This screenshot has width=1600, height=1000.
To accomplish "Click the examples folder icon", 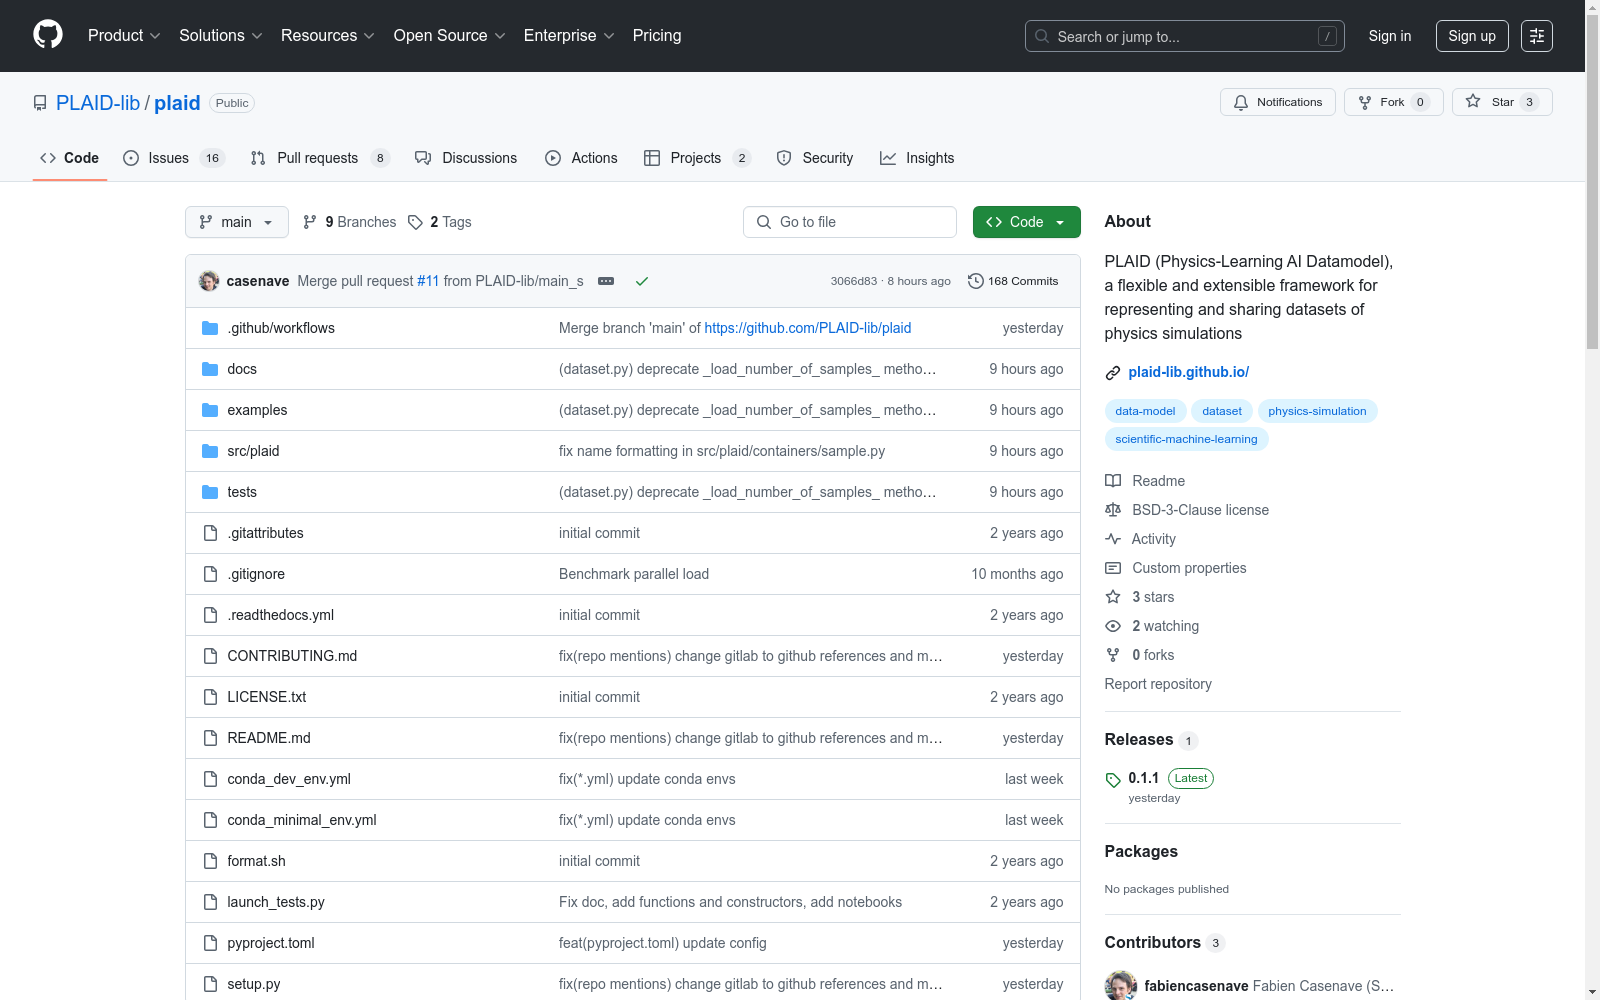I will 210,410.
